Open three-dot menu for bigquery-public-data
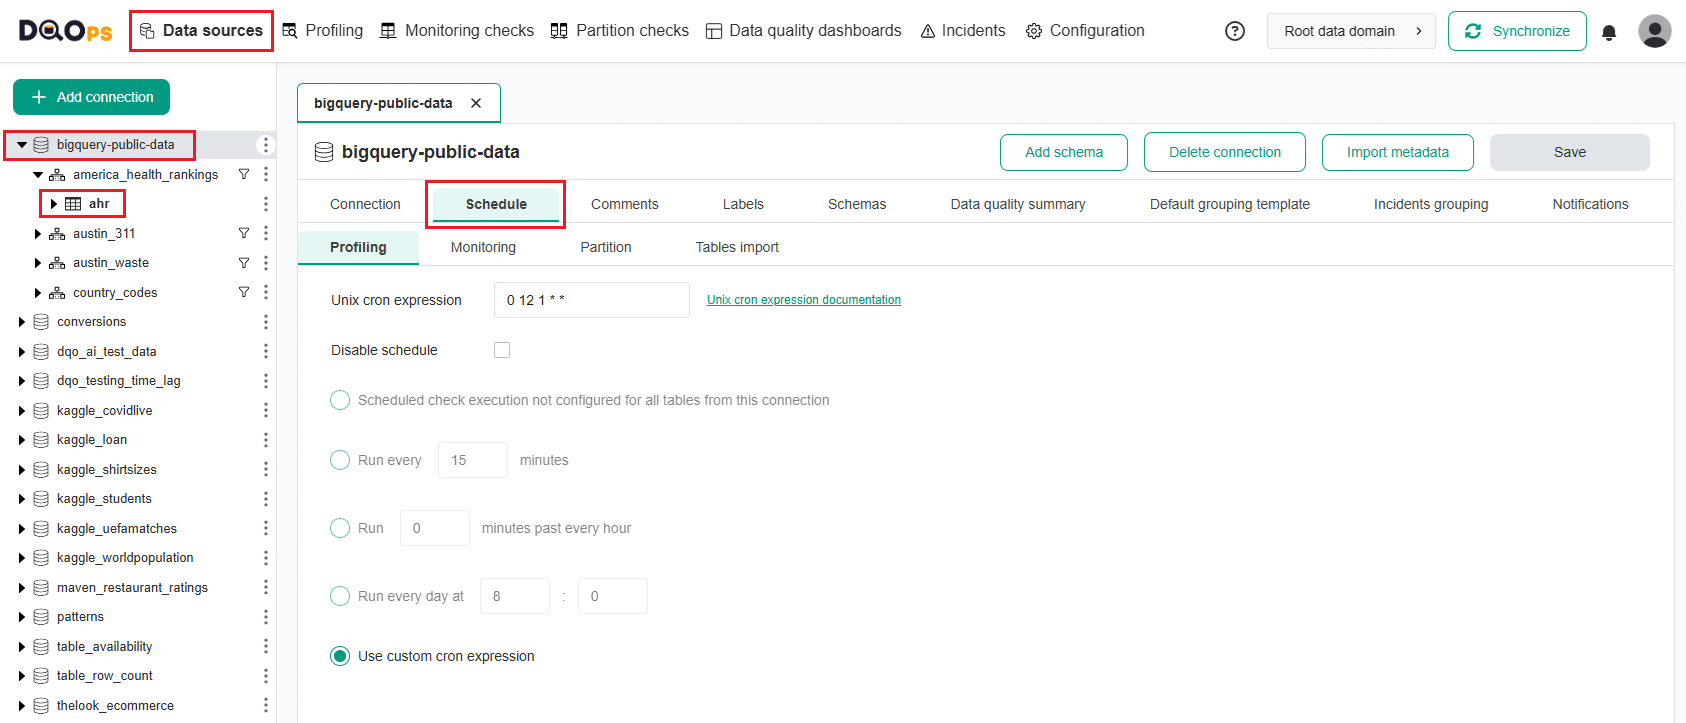Viewport: 1686px width, 723px height. pos(266,145)
